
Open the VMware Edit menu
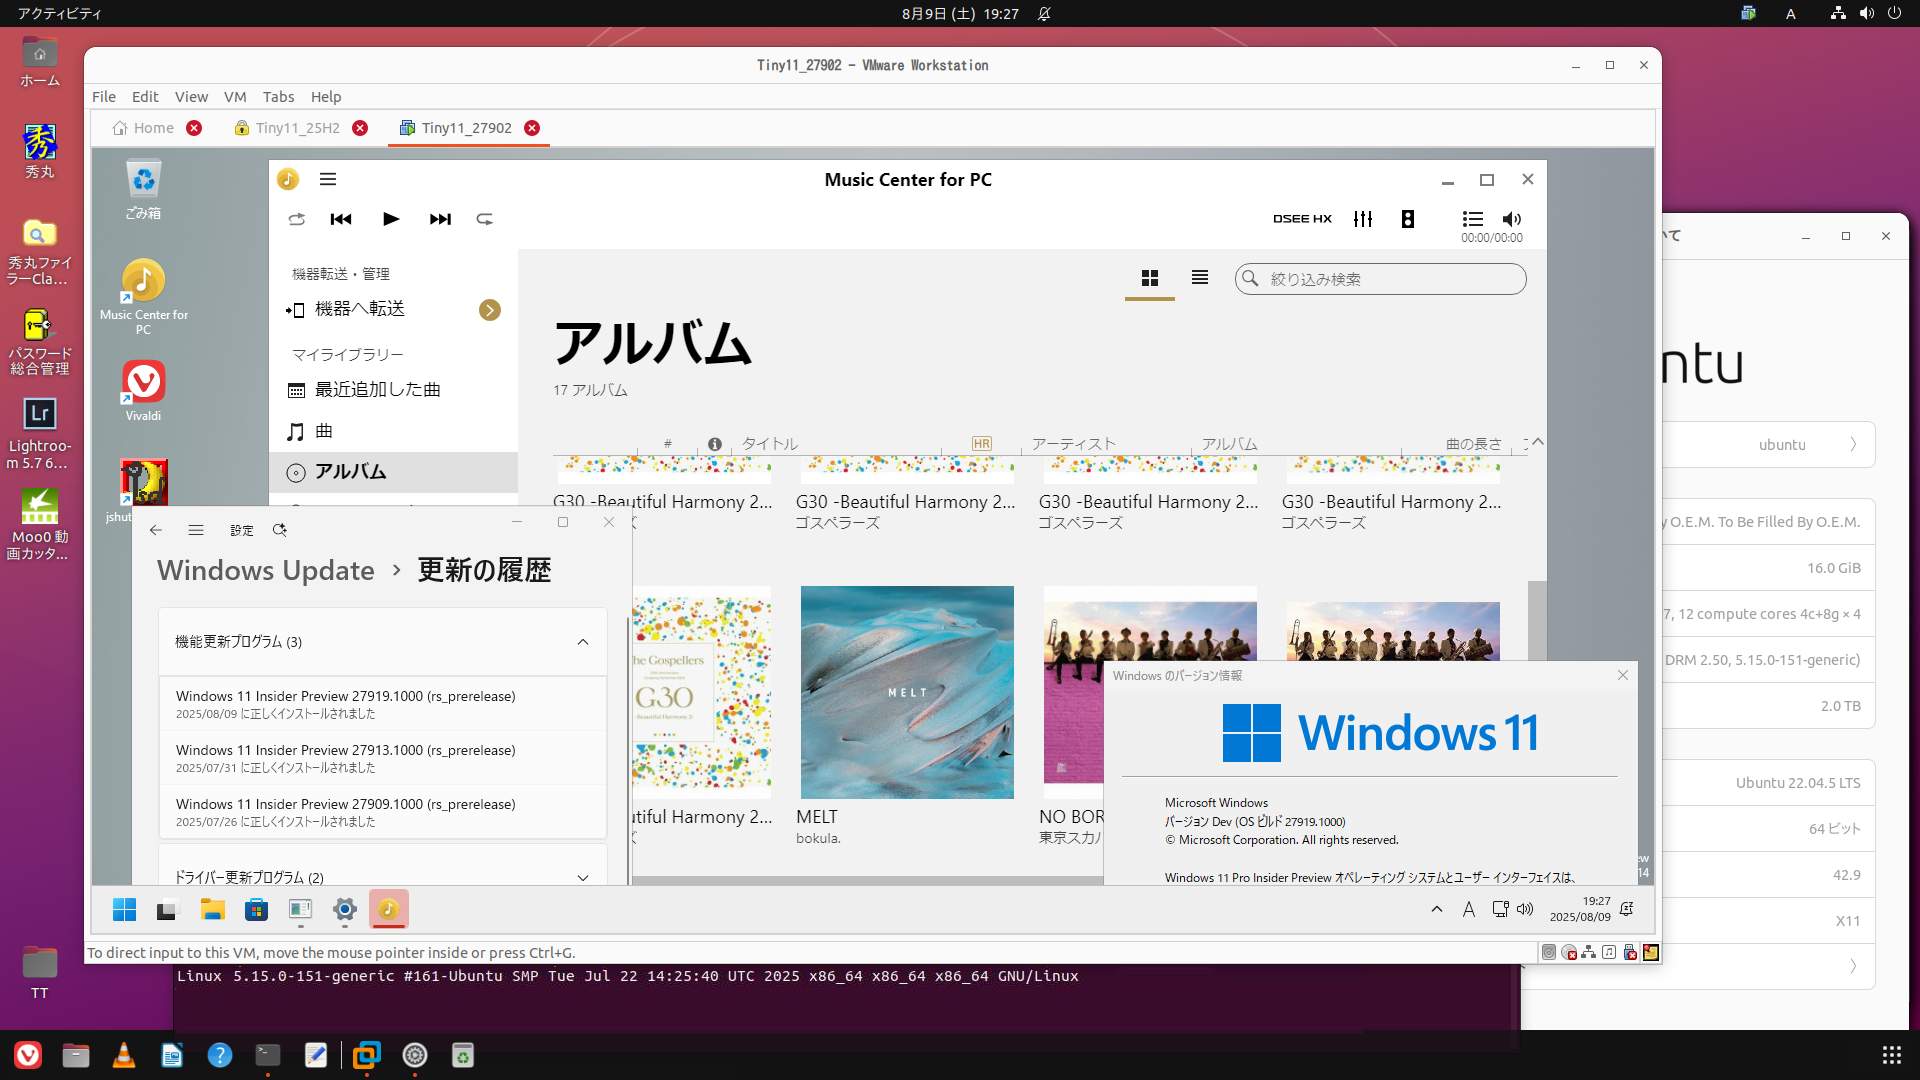pyautogui.click(x=145, y=97)
